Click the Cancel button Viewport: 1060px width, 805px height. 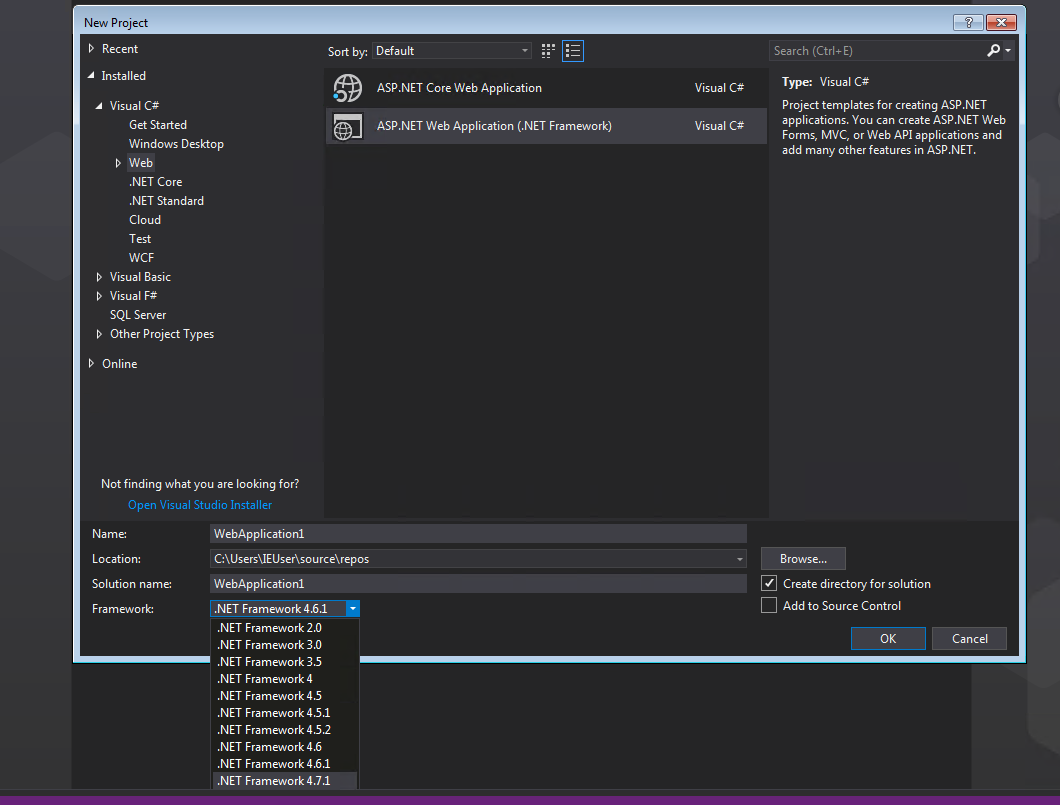(969, 639)
